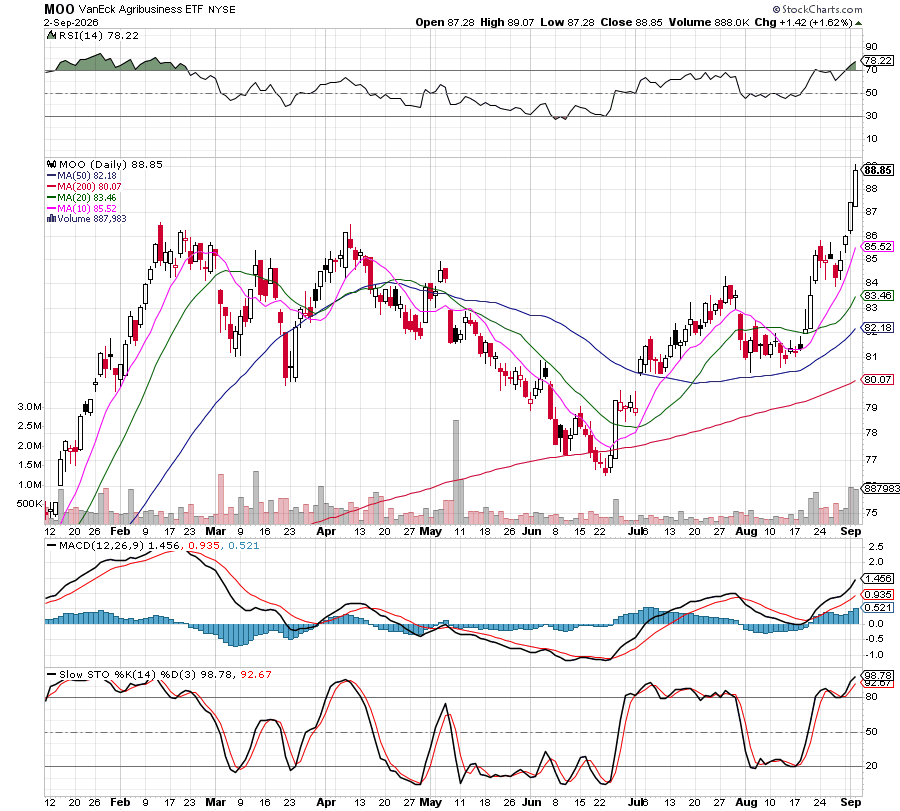Click the 887983 volume tag on right axis
Viewport: 900px width, 811px height.
(882, 488)
